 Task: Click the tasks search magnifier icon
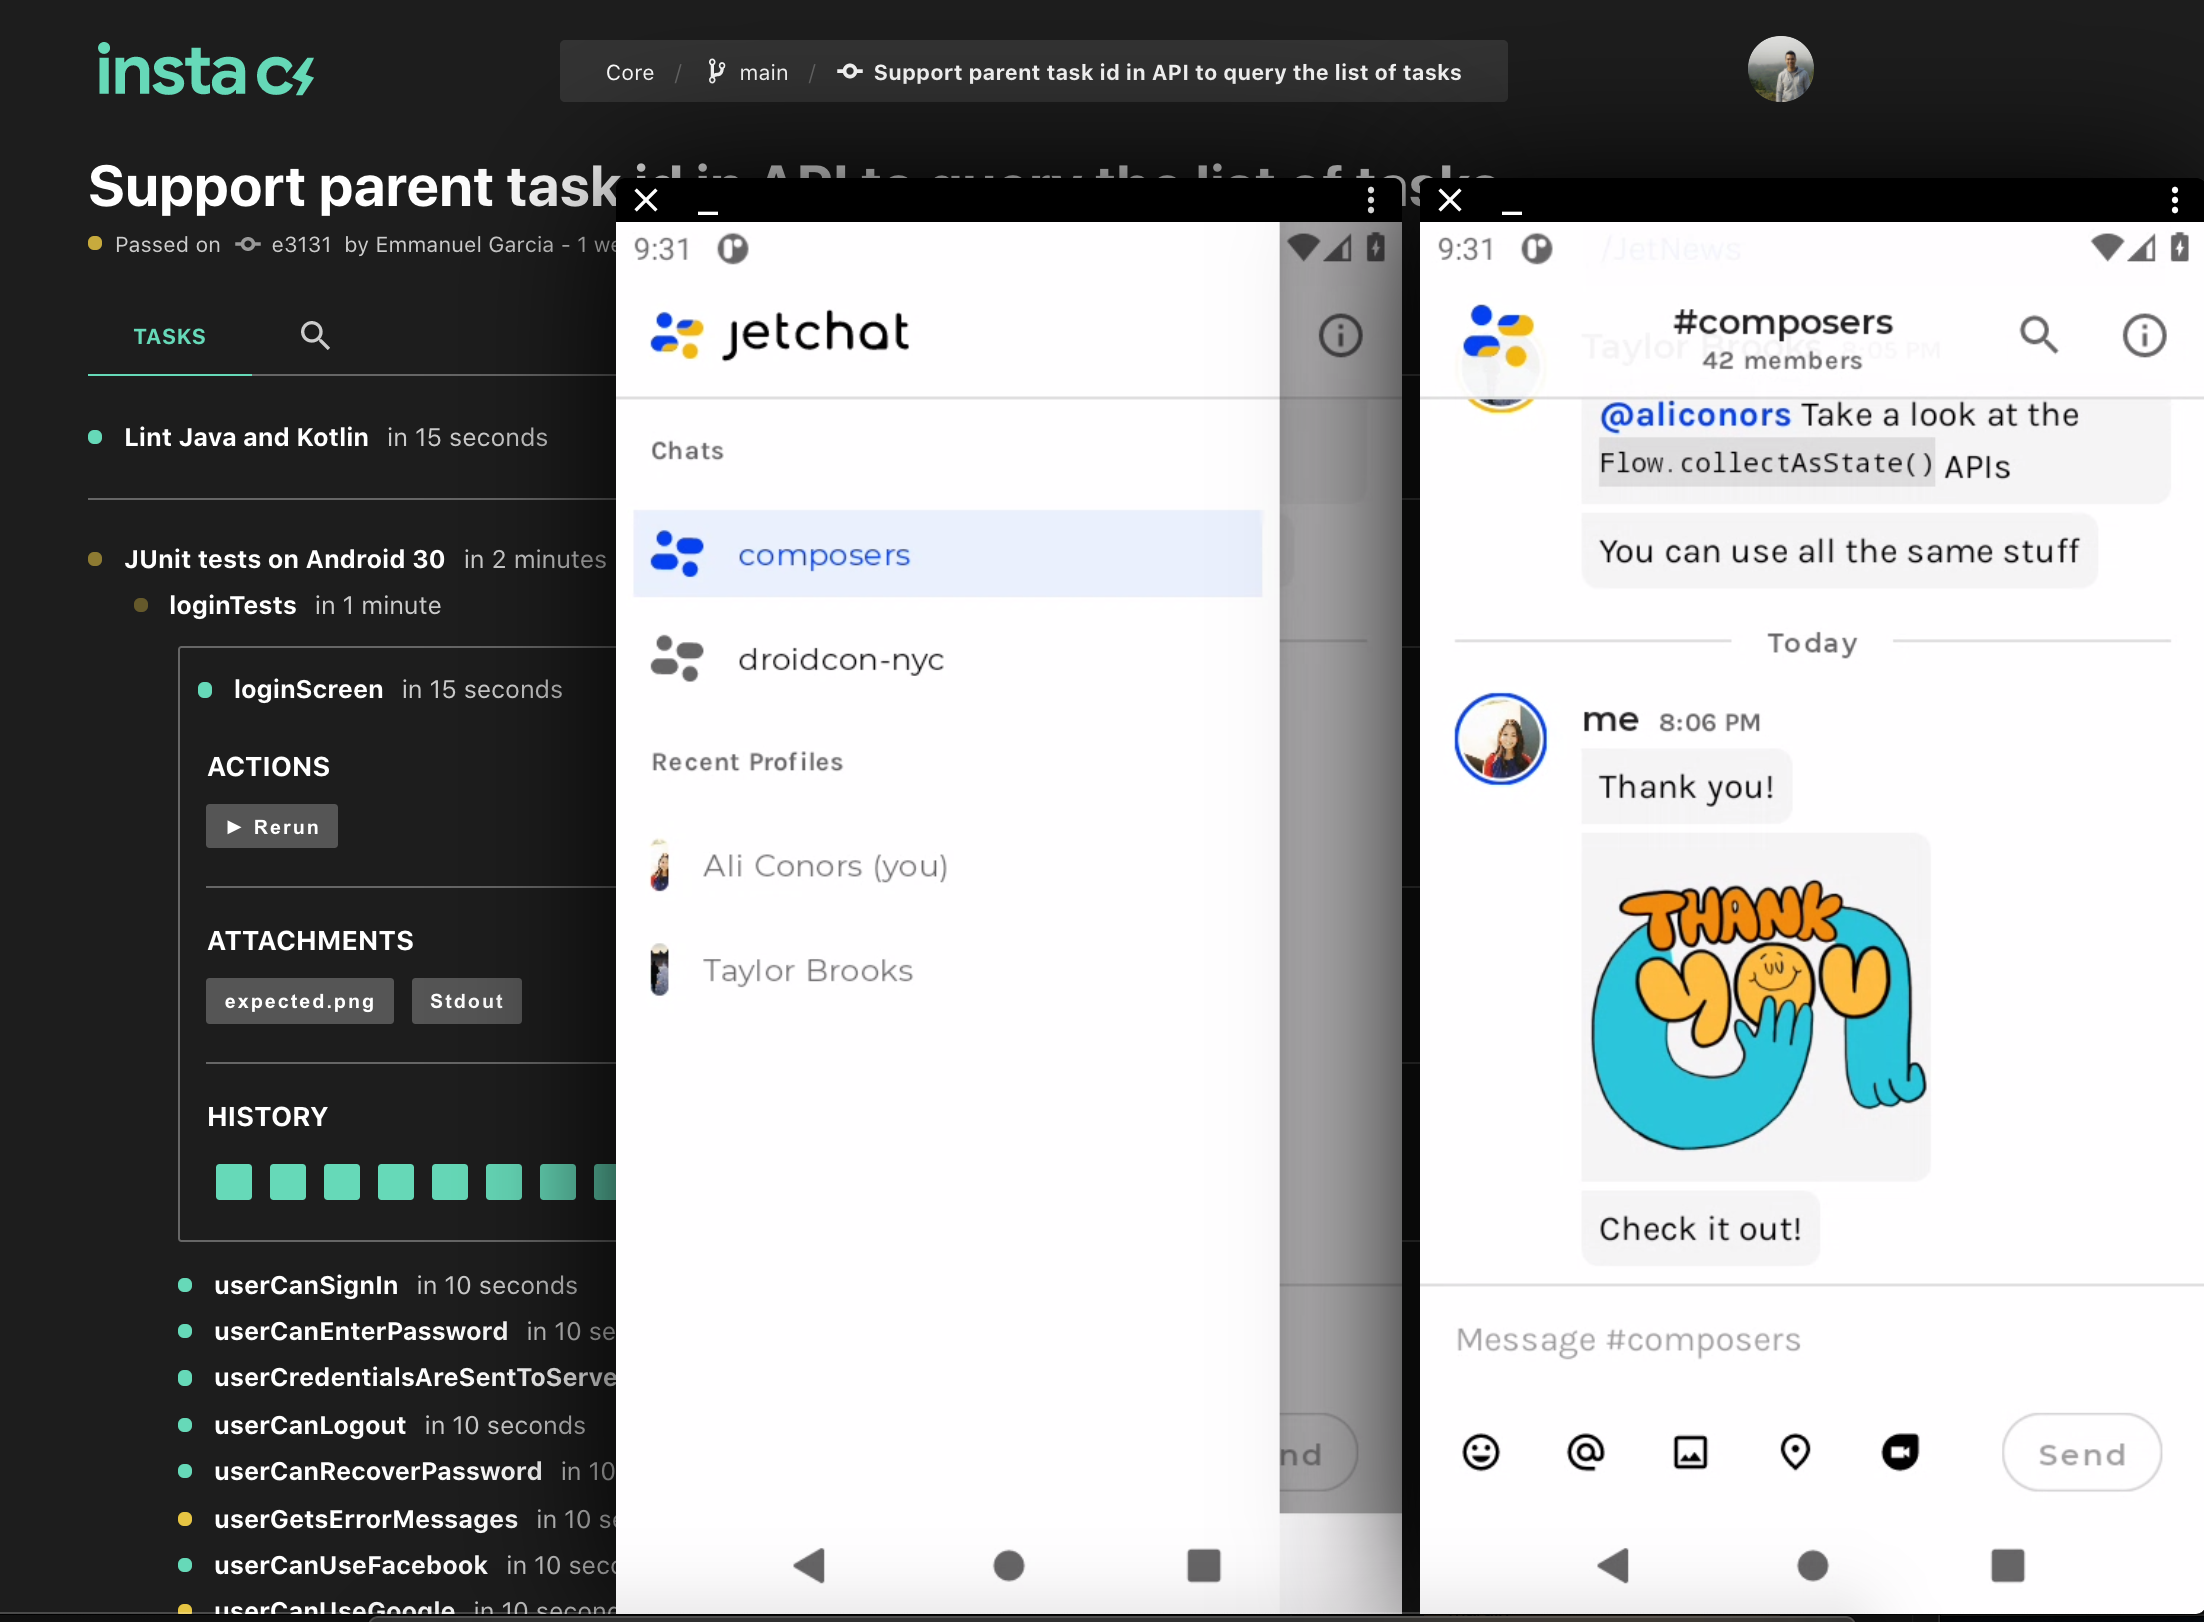315,336
